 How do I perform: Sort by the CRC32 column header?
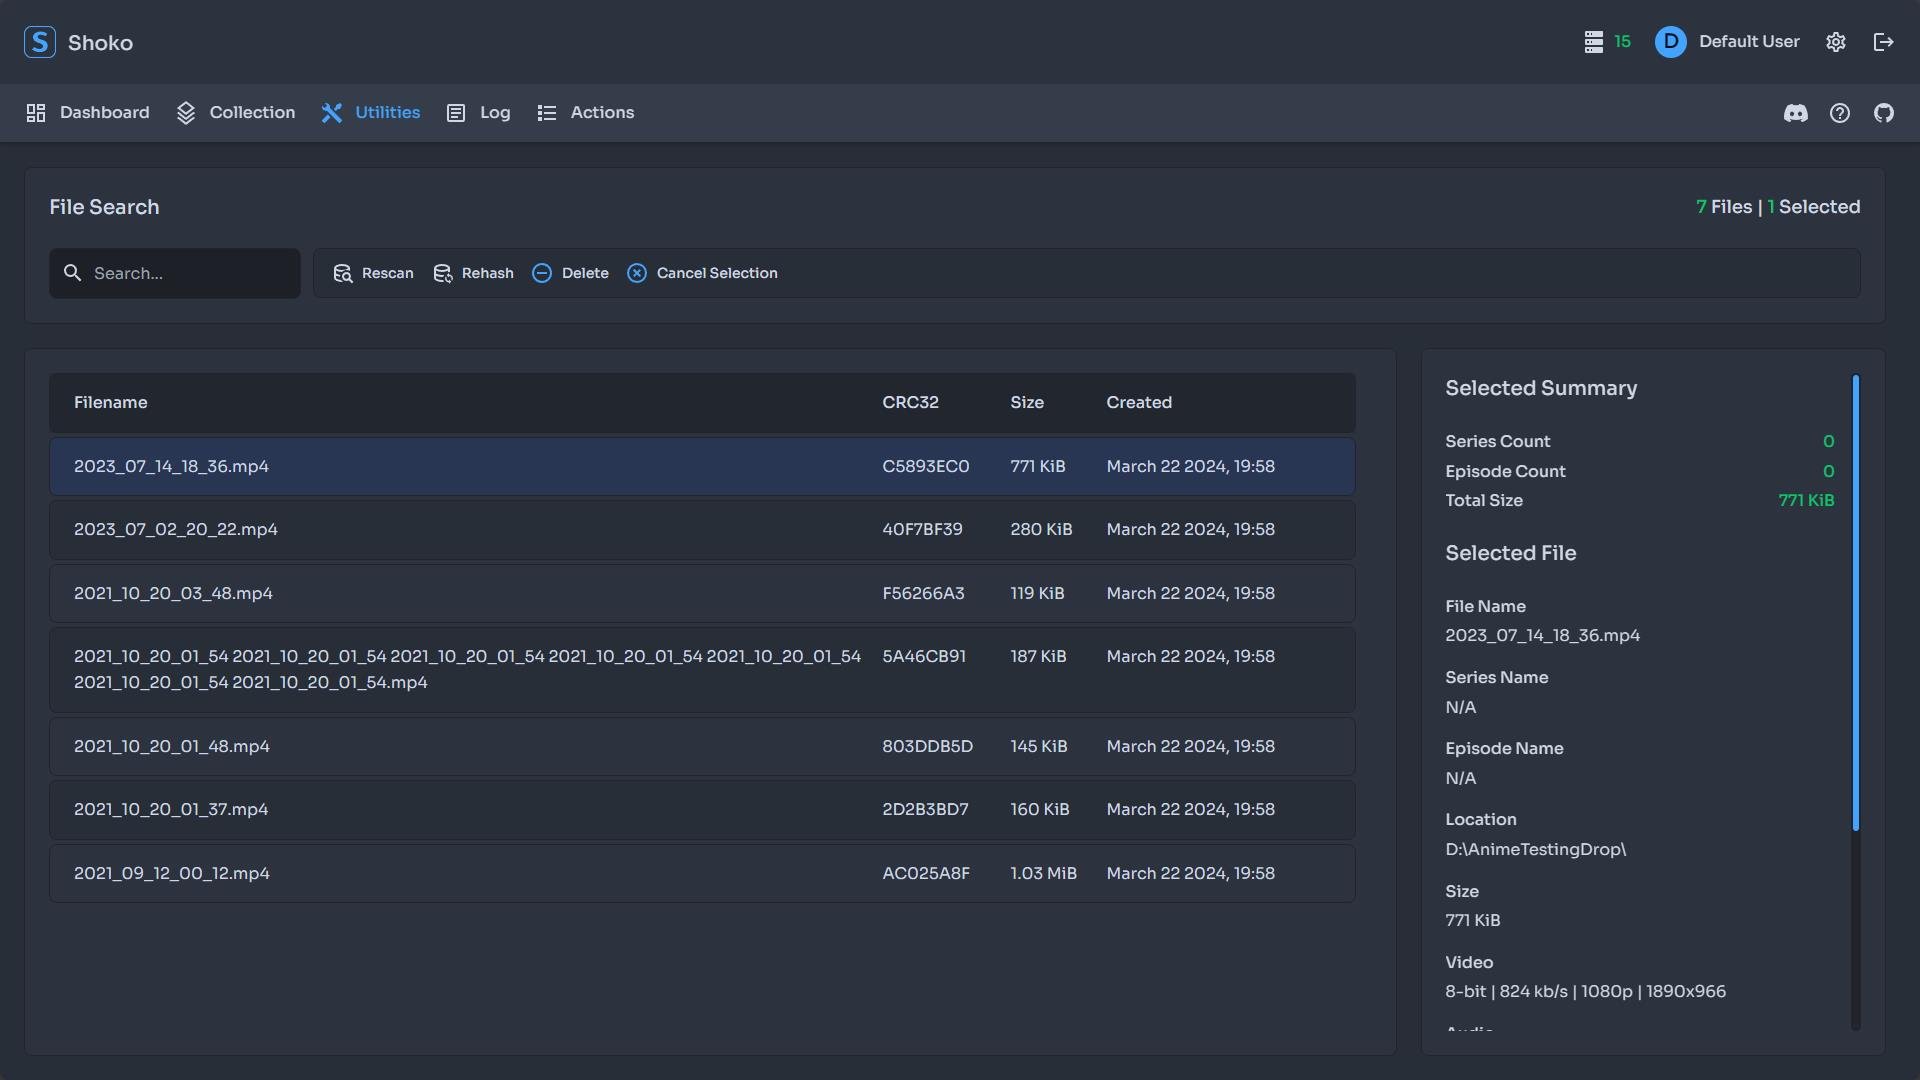pos(910,403)
